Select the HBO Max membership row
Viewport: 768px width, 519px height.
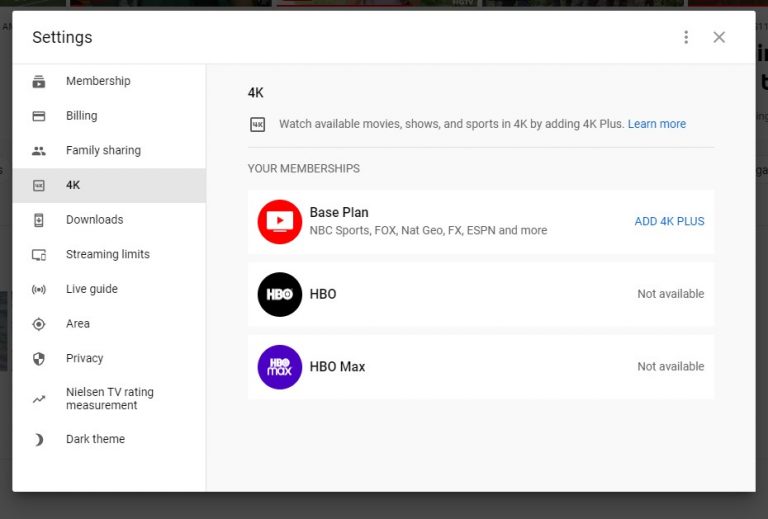[480, 367]
